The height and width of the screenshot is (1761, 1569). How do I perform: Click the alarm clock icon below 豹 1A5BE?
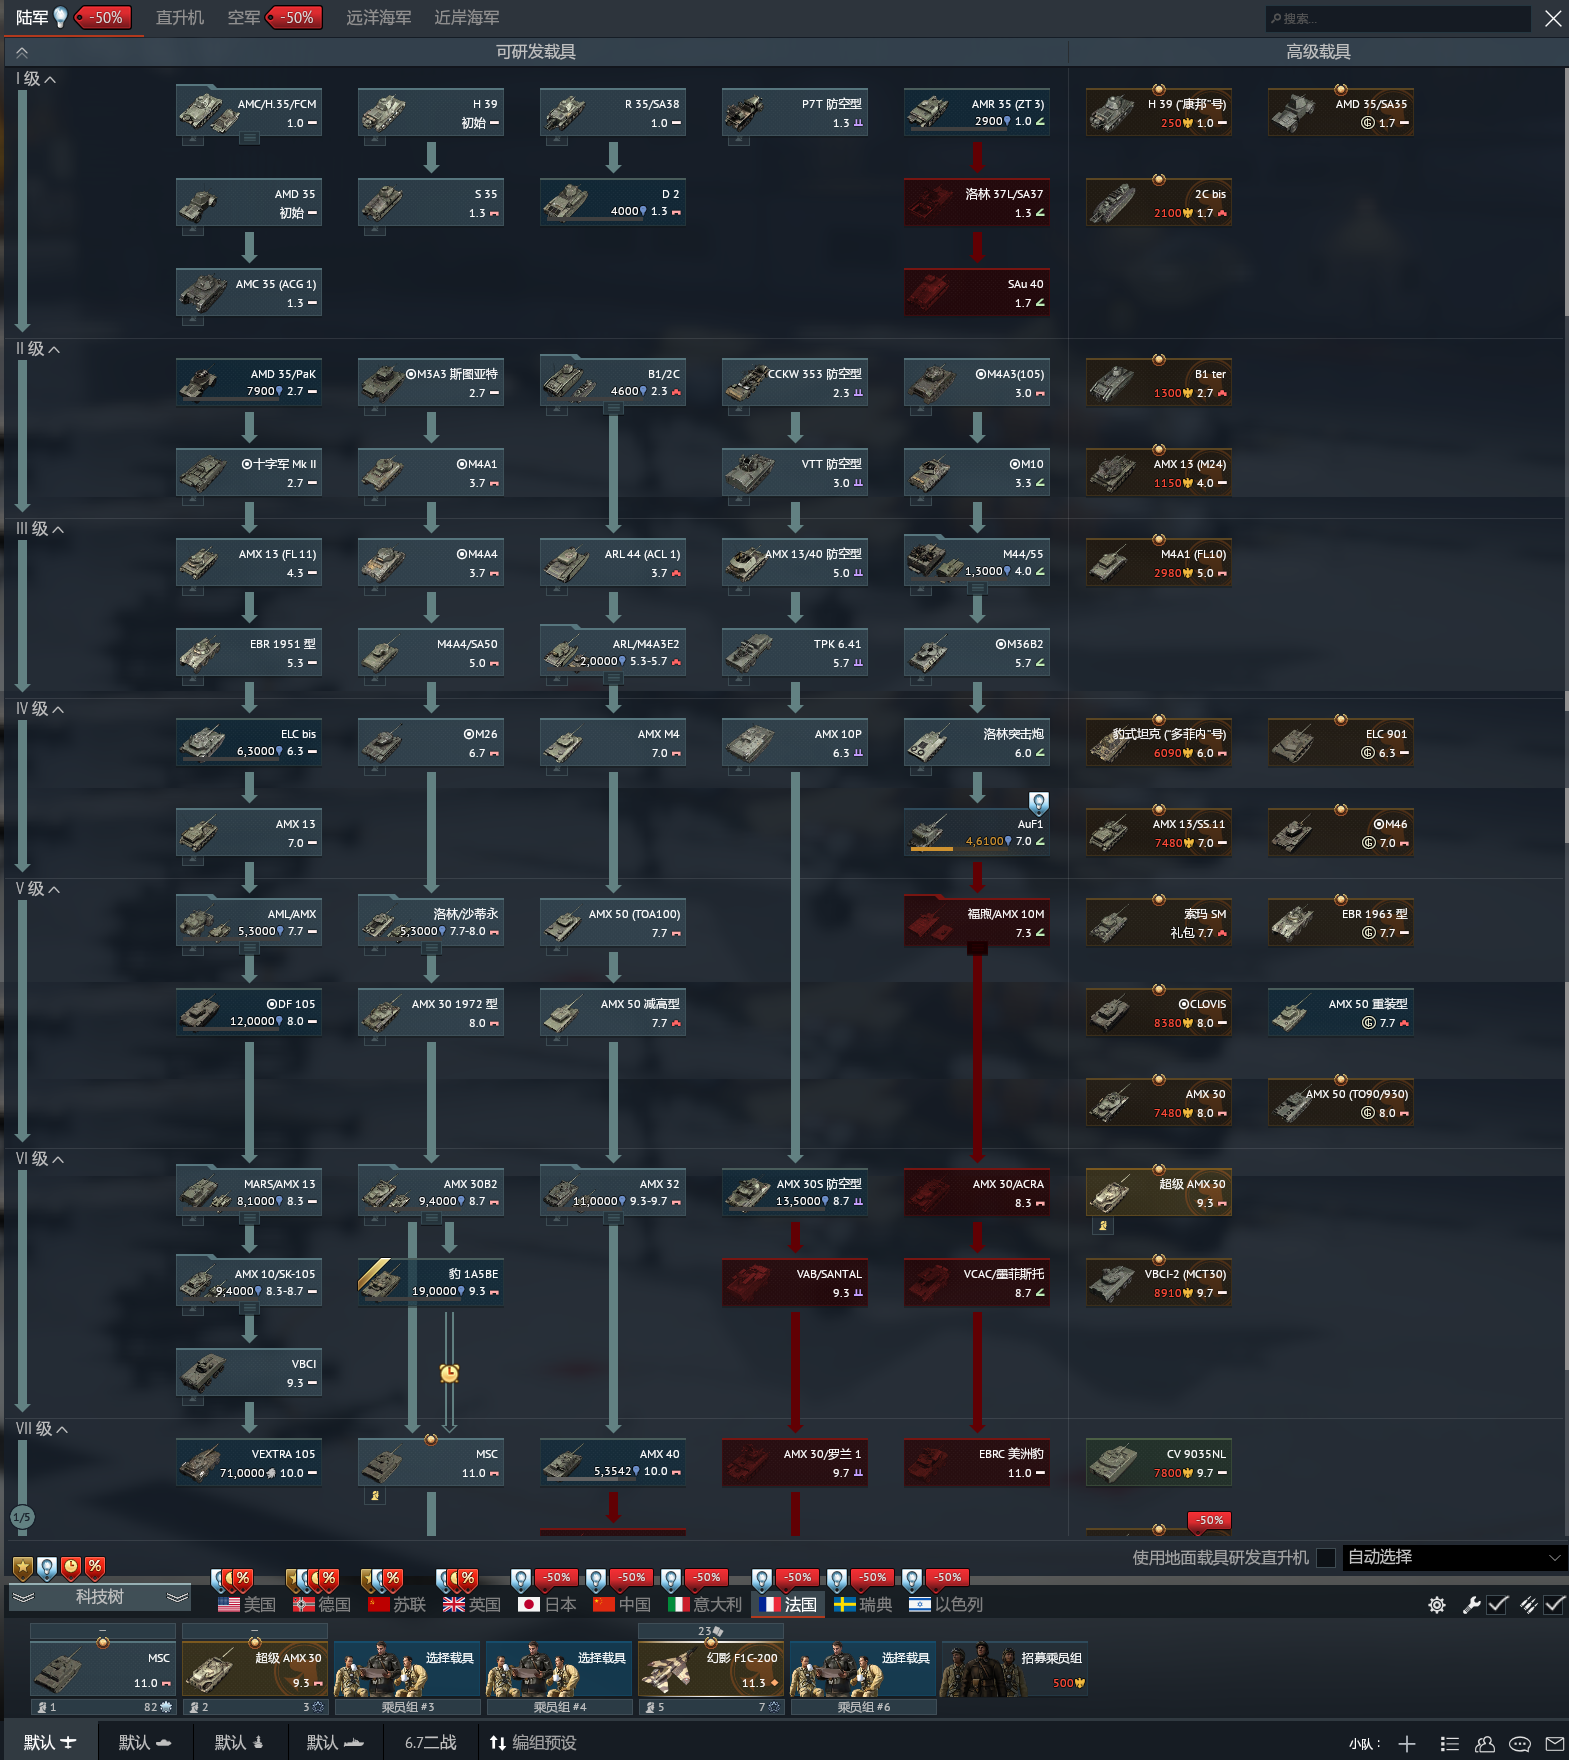(x=450, y=1373)
